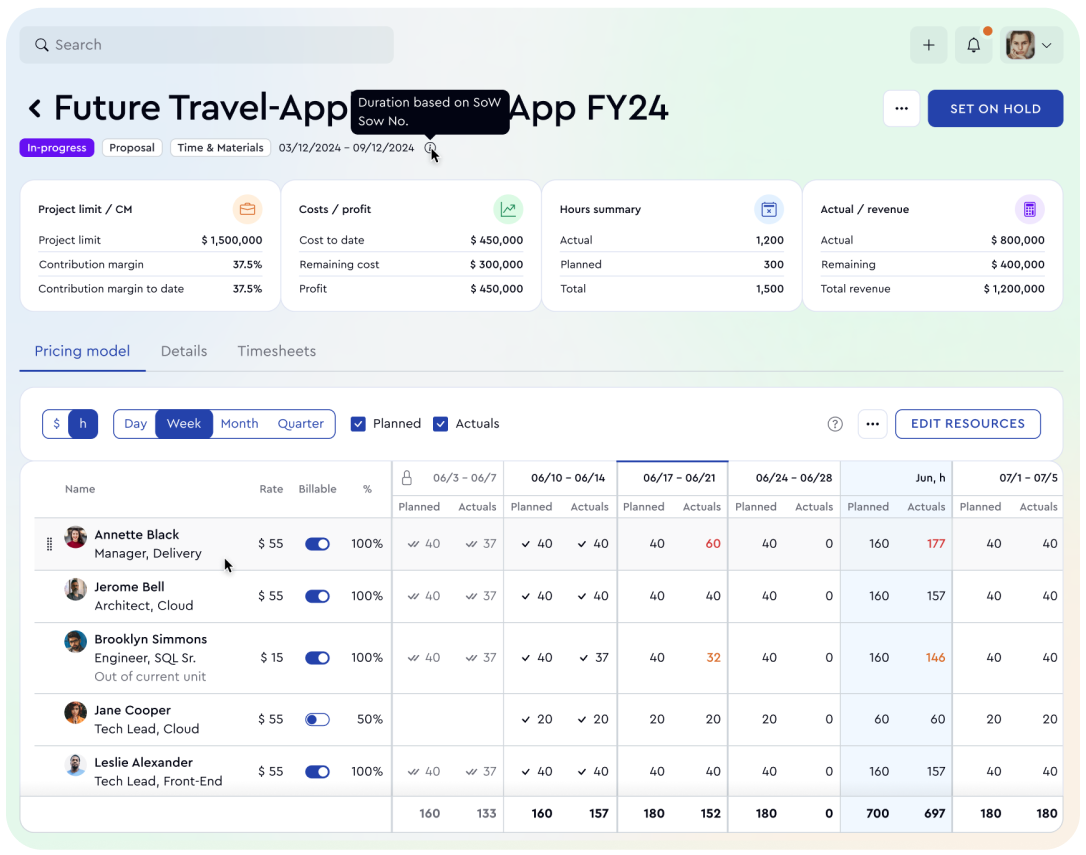1086x855 pixels.
Task: Click Jerome Bell's avatar
Action: (75, 589)
